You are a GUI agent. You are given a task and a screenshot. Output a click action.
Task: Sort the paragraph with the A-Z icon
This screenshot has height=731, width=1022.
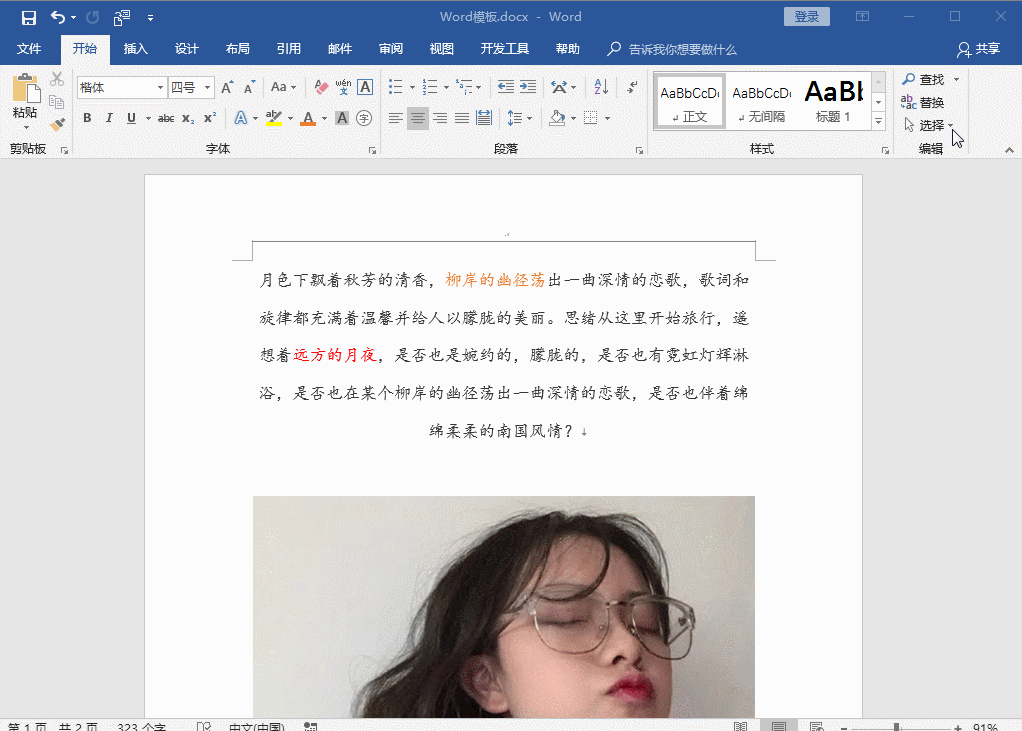[601, 87]
